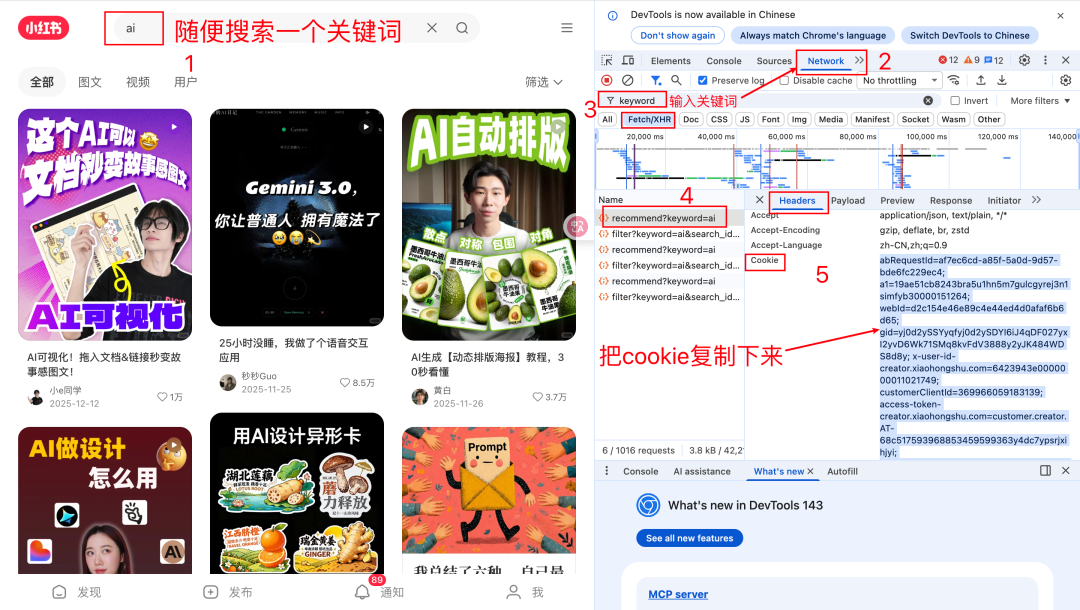Viewport: 1080px width, 610px height.
Task: Clear the search box with the X icon
Action: point(432,28)
